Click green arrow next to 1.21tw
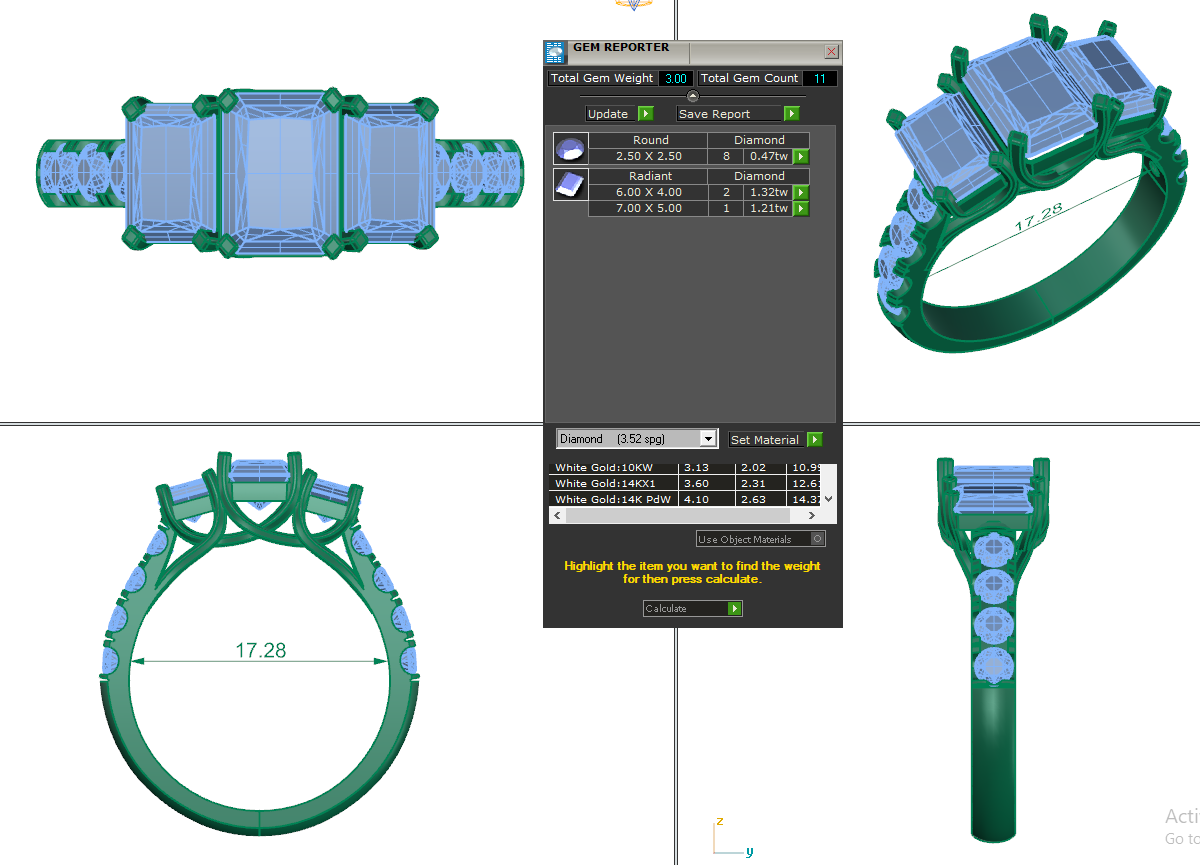The width and height of the screenshot is (1200, 865). click(x=801, y=209)
